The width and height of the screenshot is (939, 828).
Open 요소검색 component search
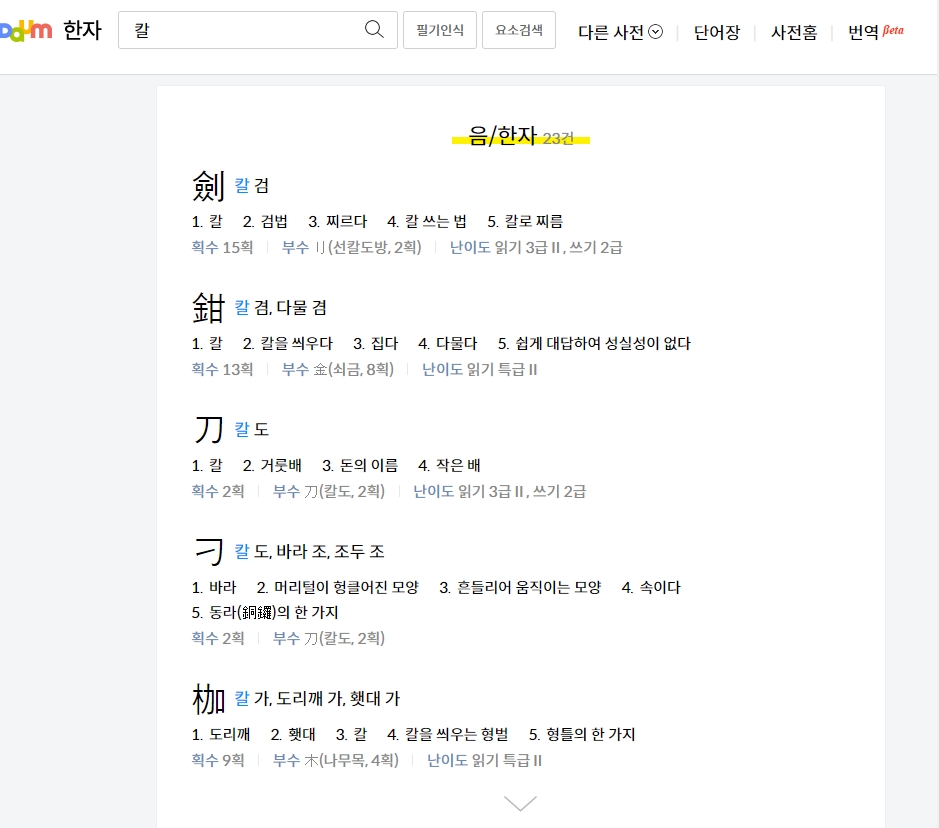coord(519,30)
